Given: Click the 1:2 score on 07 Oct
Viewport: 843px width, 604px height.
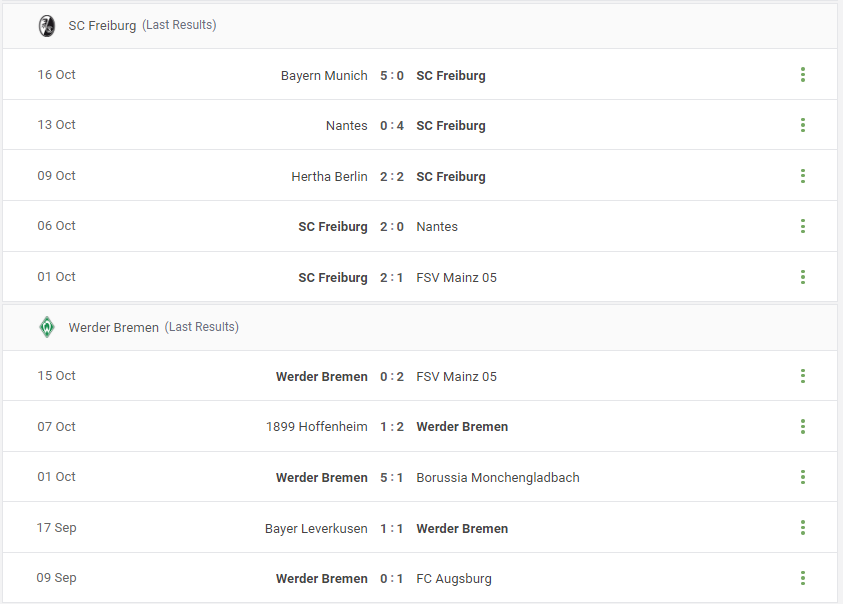Looking at the screenshot, I should pos(392,427).
